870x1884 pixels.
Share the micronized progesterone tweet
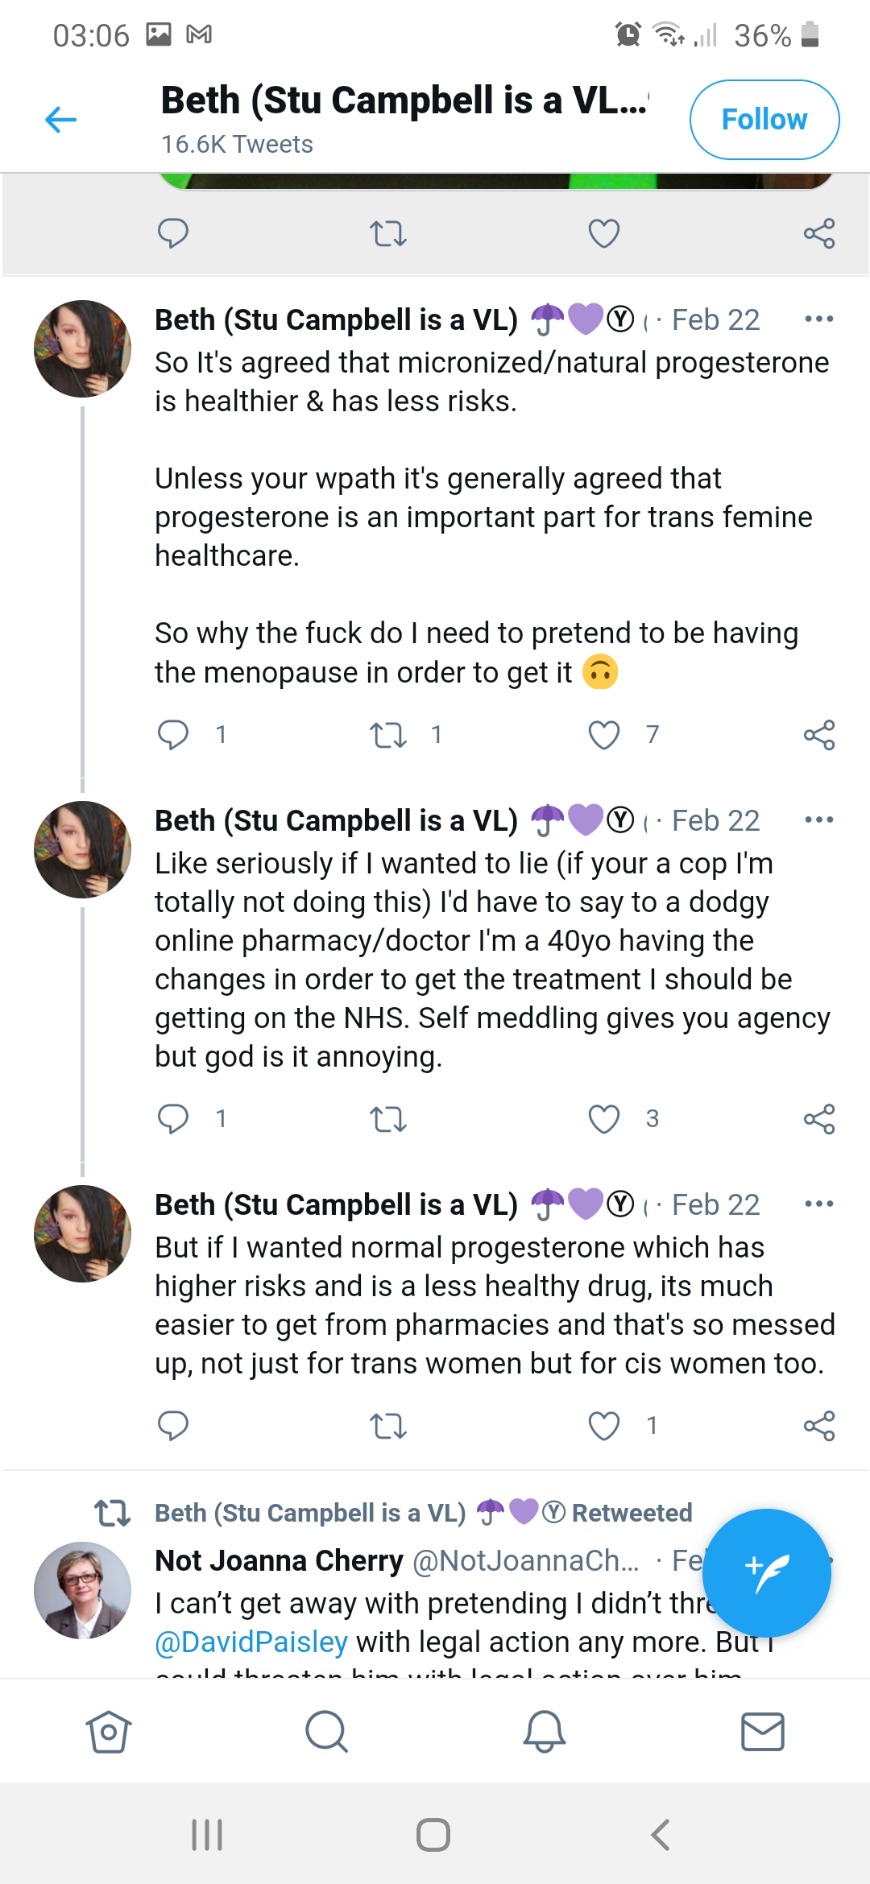[819, 735]
